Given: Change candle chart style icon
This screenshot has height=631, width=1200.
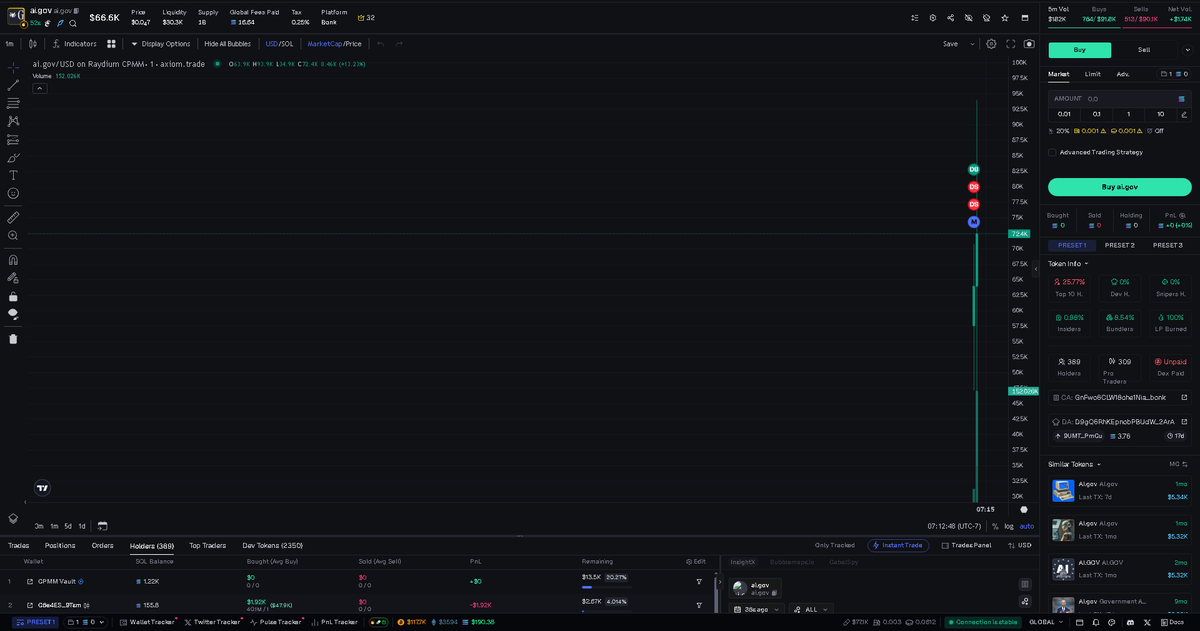Looking at the screenshot, I should click(33, 44).
